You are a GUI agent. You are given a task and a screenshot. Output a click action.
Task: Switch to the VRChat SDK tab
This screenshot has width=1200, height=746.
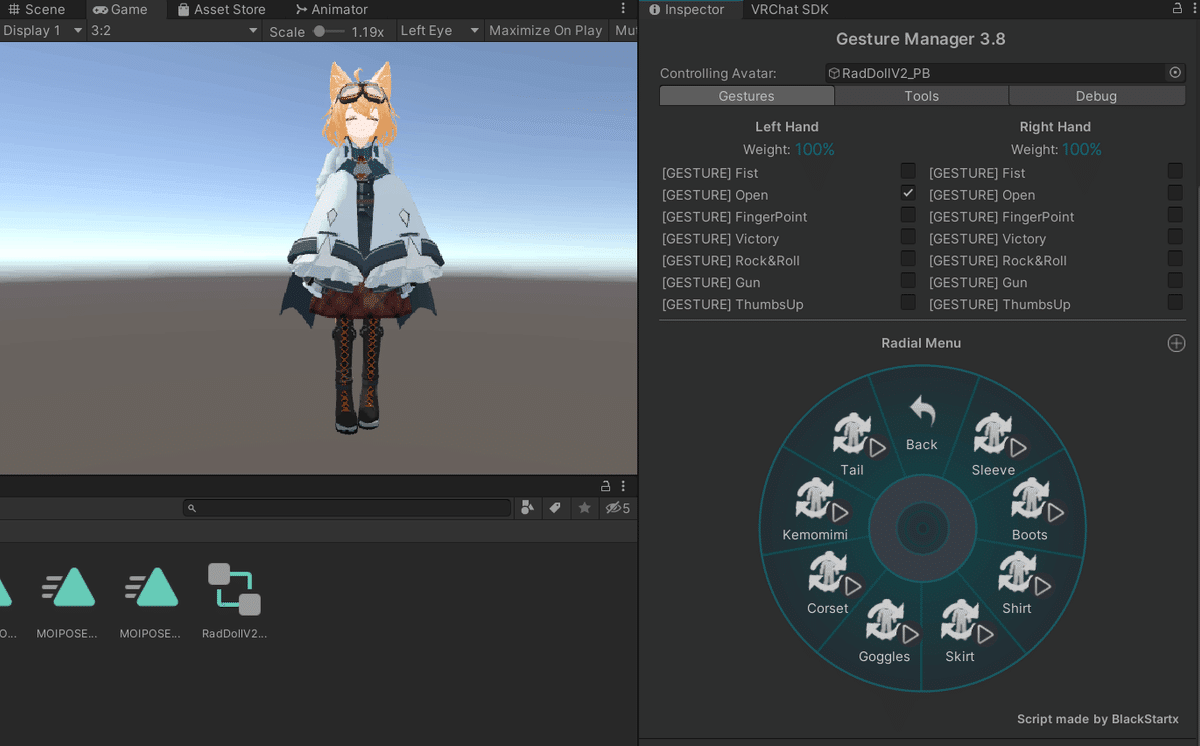789,9
